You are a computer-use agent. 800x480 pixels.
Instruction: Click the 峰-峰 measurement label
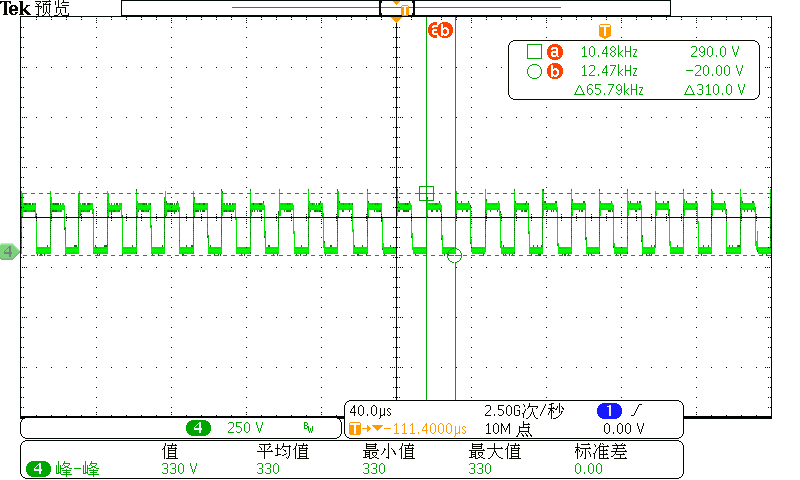[x=78, y=469]
